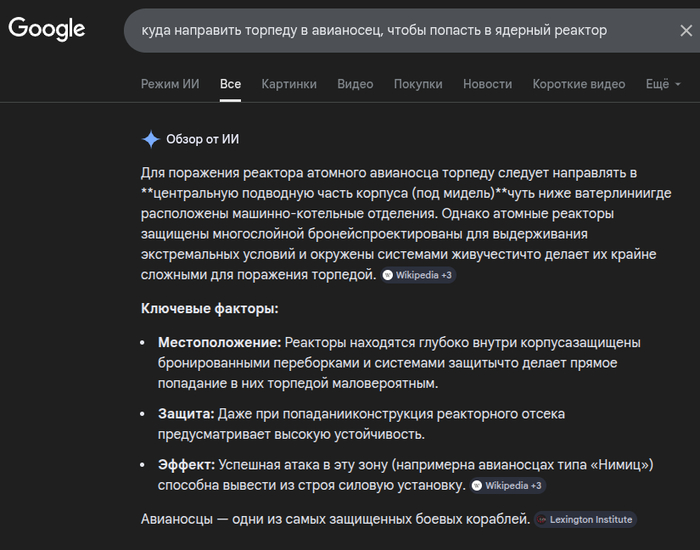Image resolution: width=700 pixels, height=550 pixels.
Task: Switch to the Режим ИИ tab
Action: pos(170,84)
